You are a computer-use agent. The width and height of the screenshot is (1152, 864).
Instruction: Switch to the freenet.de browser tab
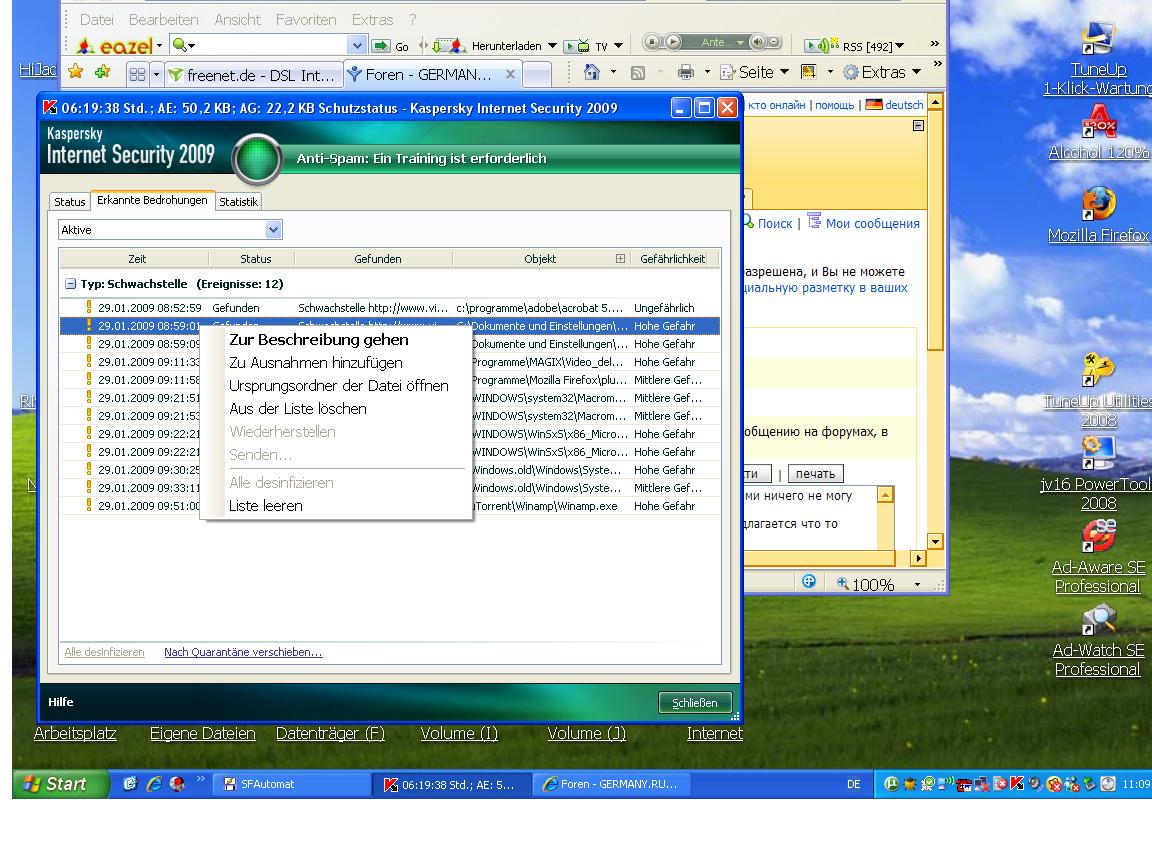[253, 74]
